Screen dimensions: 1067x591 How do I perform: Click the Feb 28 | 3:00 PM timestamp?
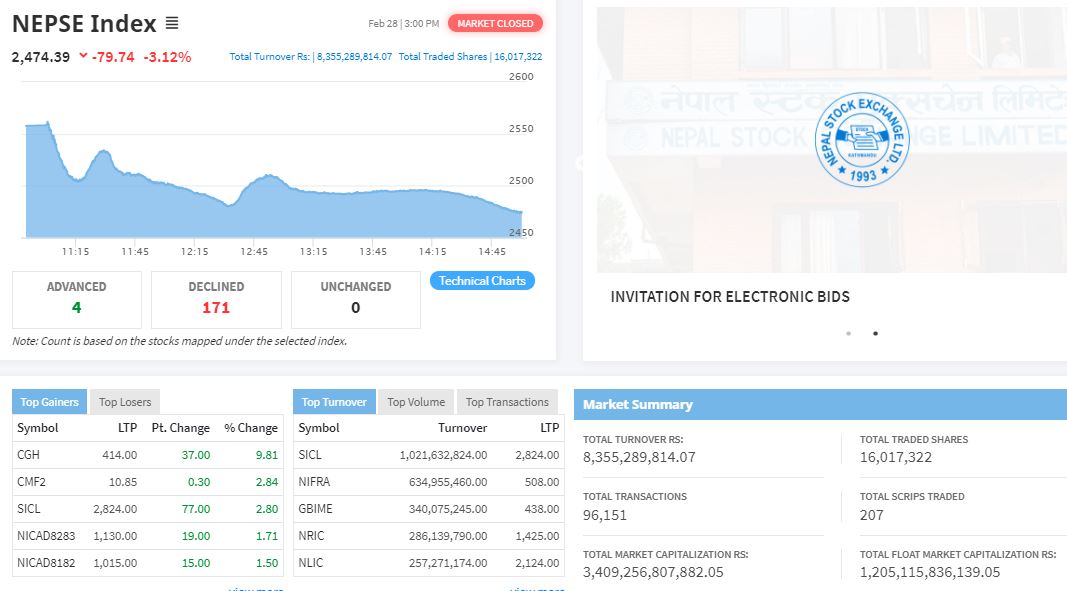coord(404,23)
